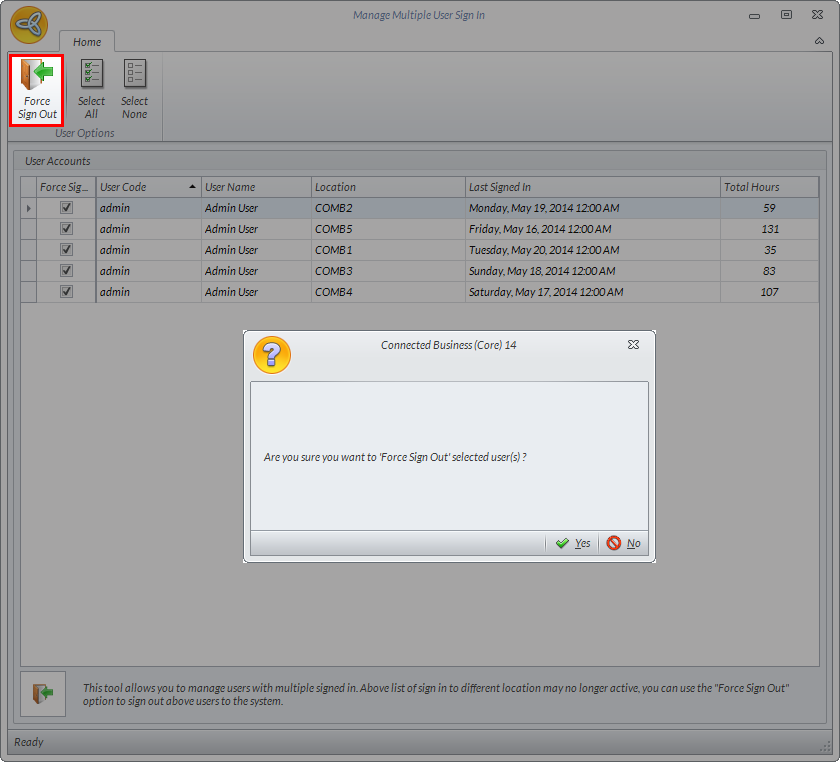The height and width of the screenshot is (762, 840).
Task: Uncheck Force Sign Out for COMB2 row
Action: click(x=66, y=208)
